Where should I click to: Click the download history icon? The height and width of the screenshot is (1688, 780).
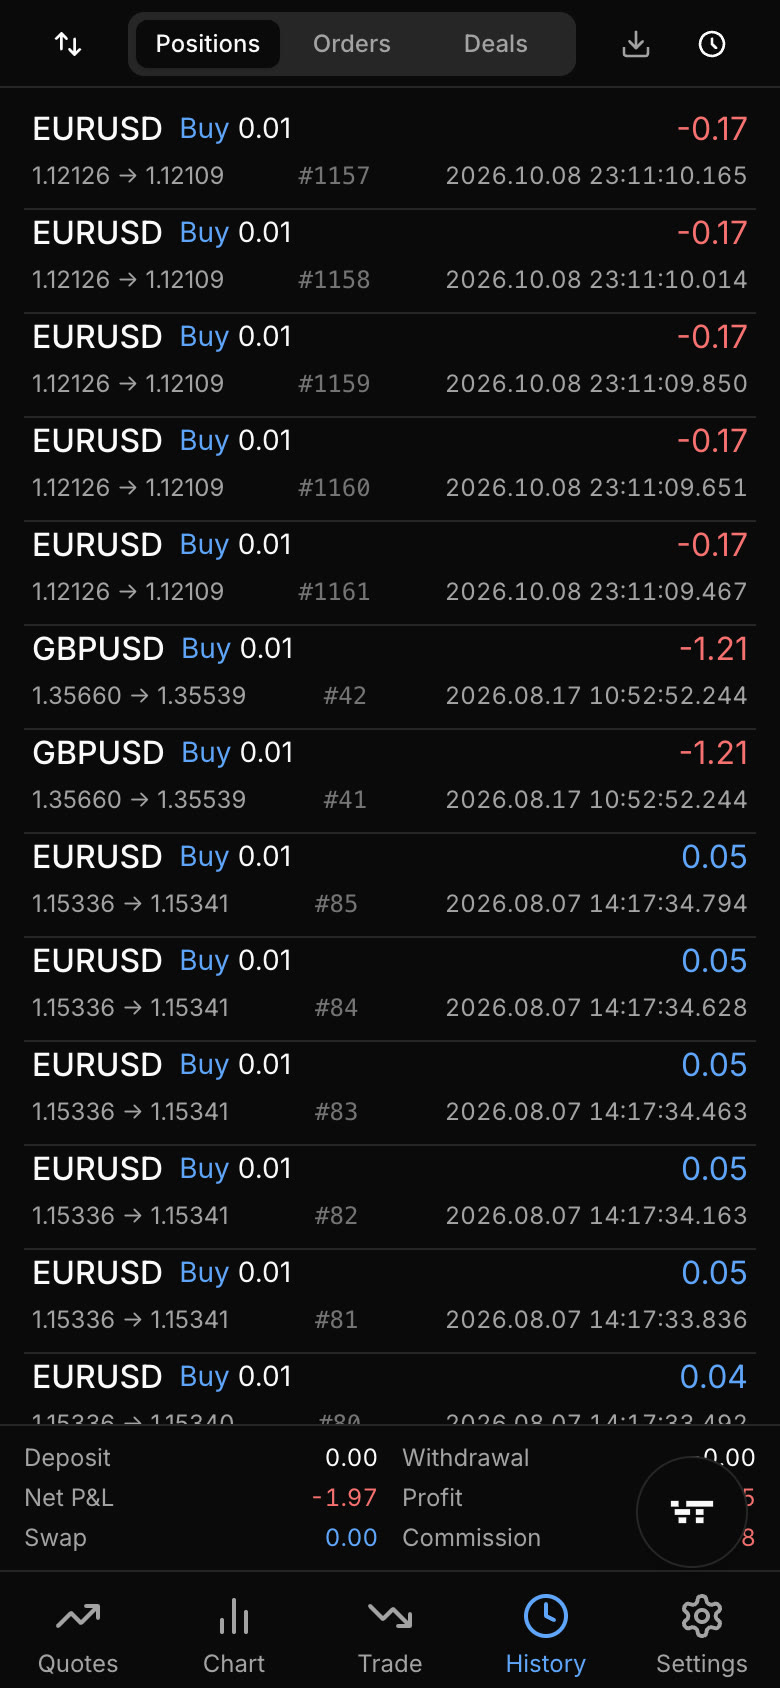pos(636,44)
